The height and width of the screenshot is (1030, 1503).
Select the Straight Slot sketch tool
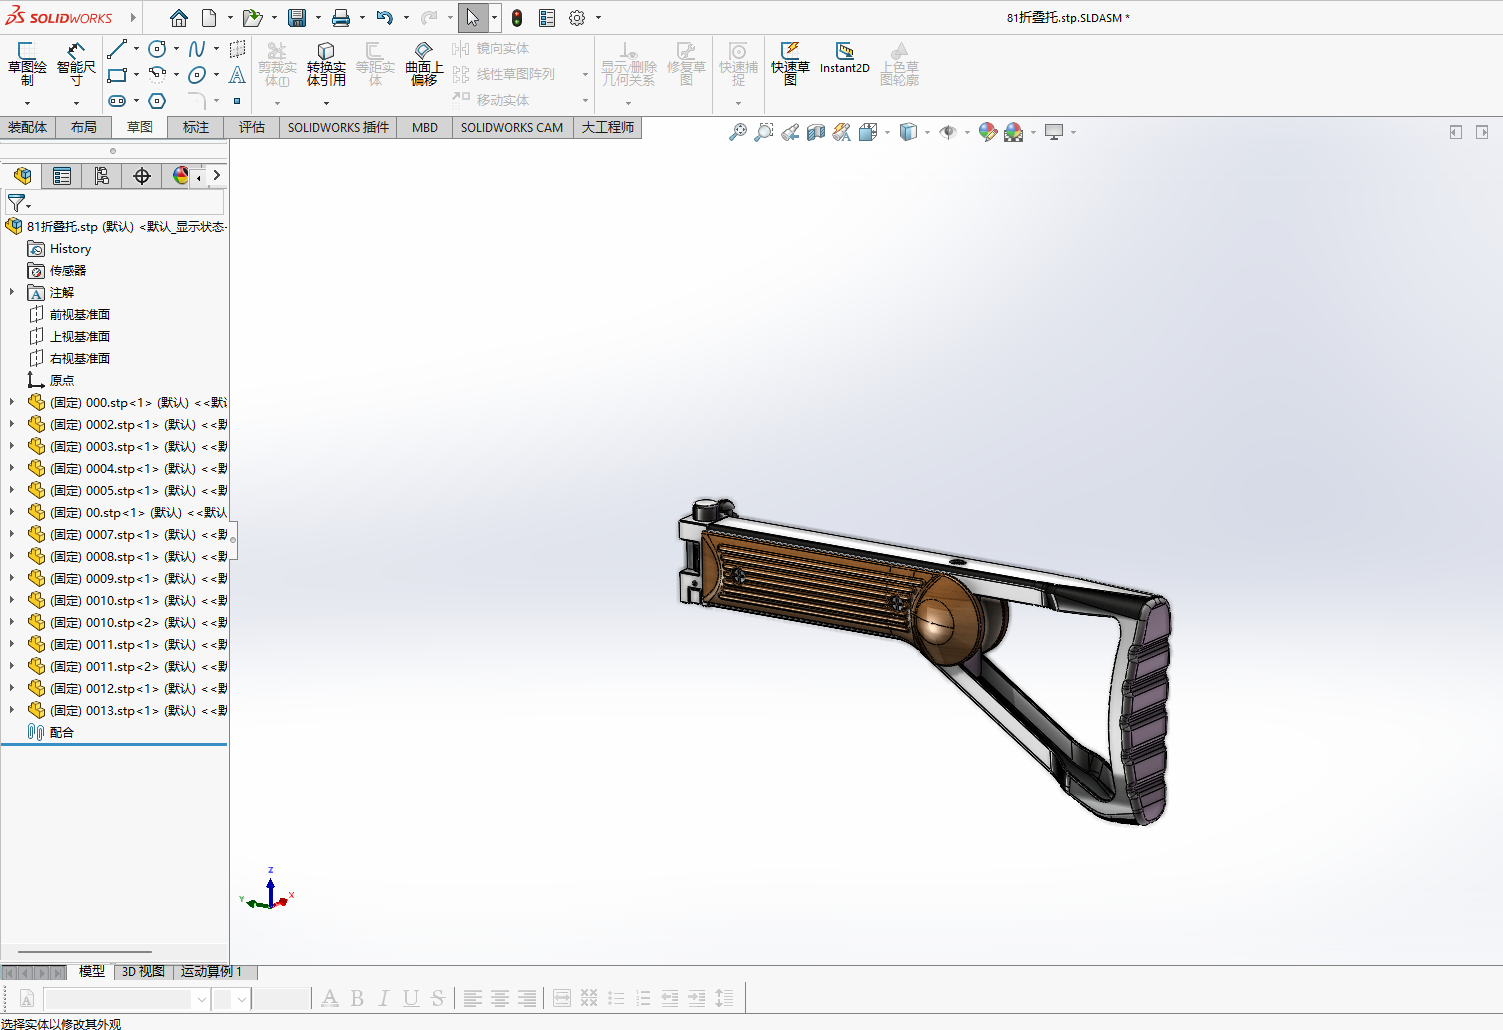tap(117, 100)
